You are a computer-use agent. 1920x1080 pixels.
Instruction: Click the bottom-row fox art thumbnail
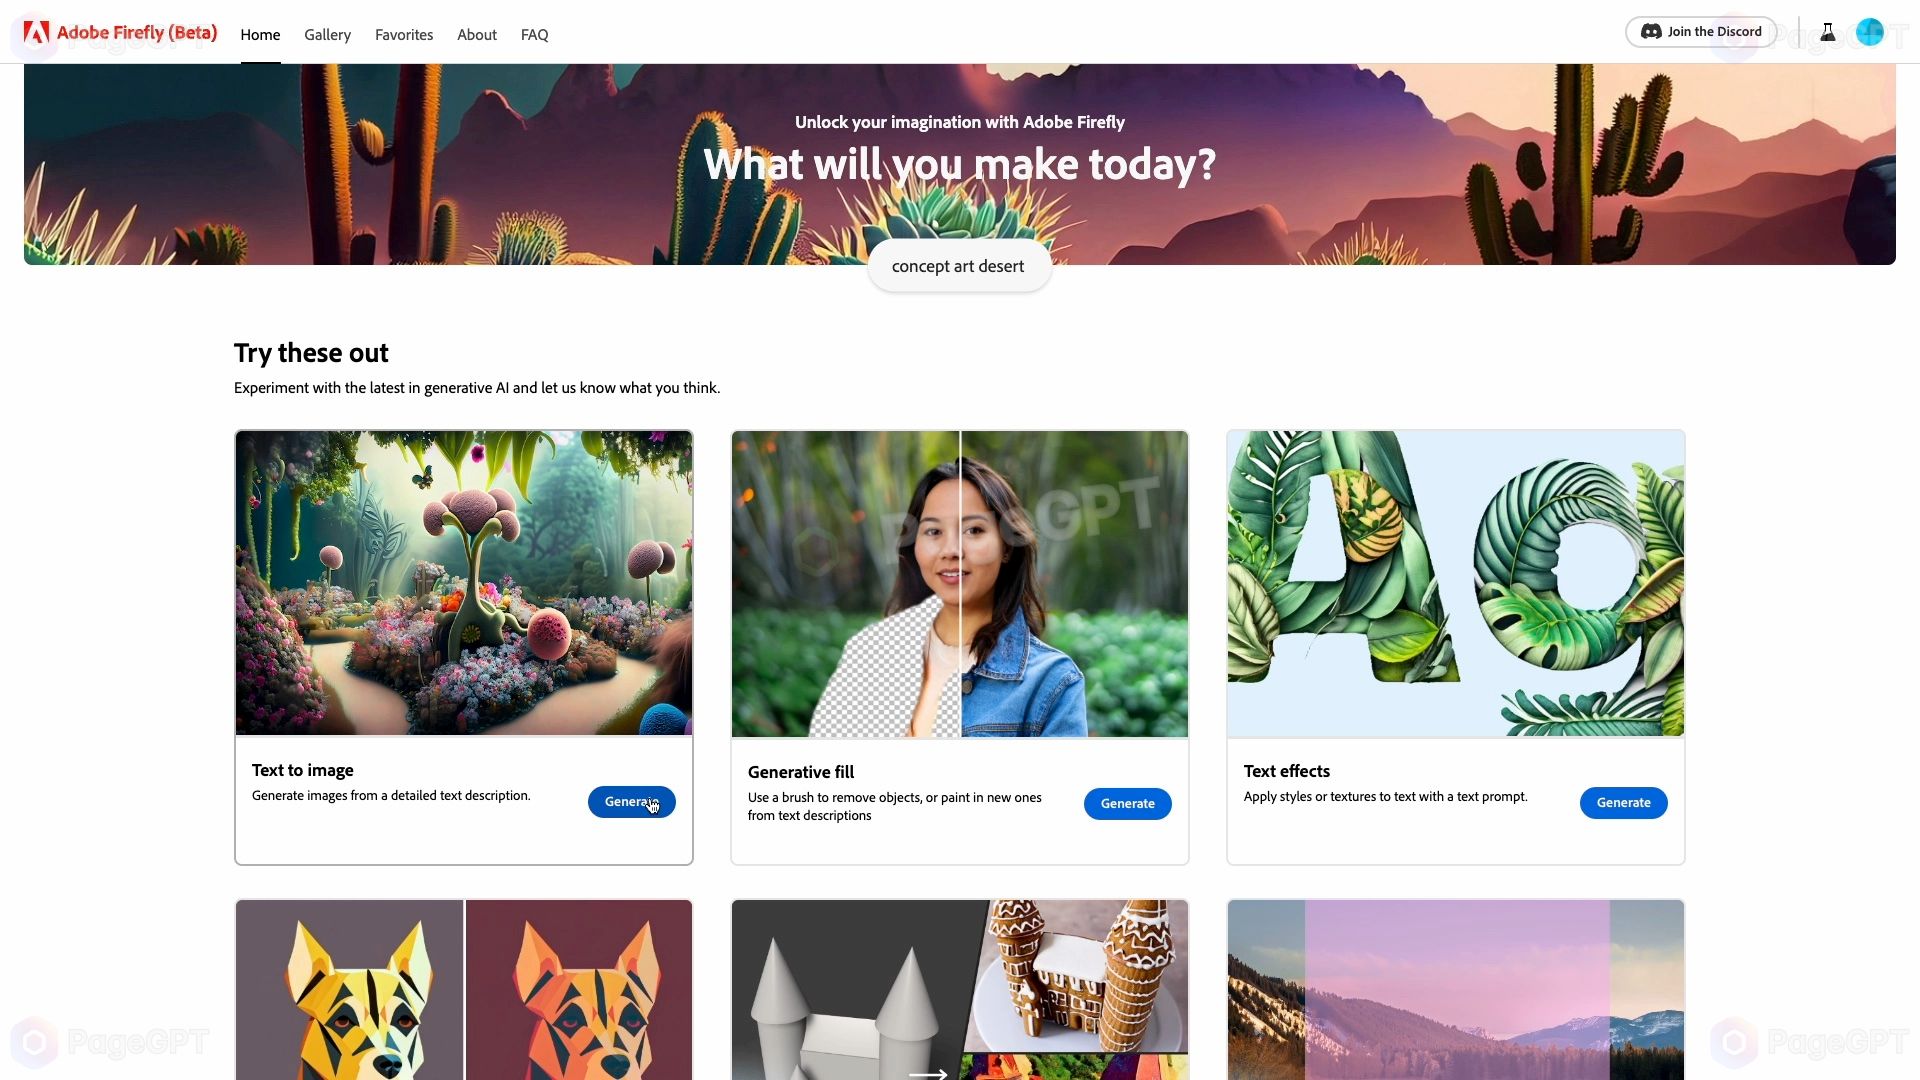pos(464,990)
